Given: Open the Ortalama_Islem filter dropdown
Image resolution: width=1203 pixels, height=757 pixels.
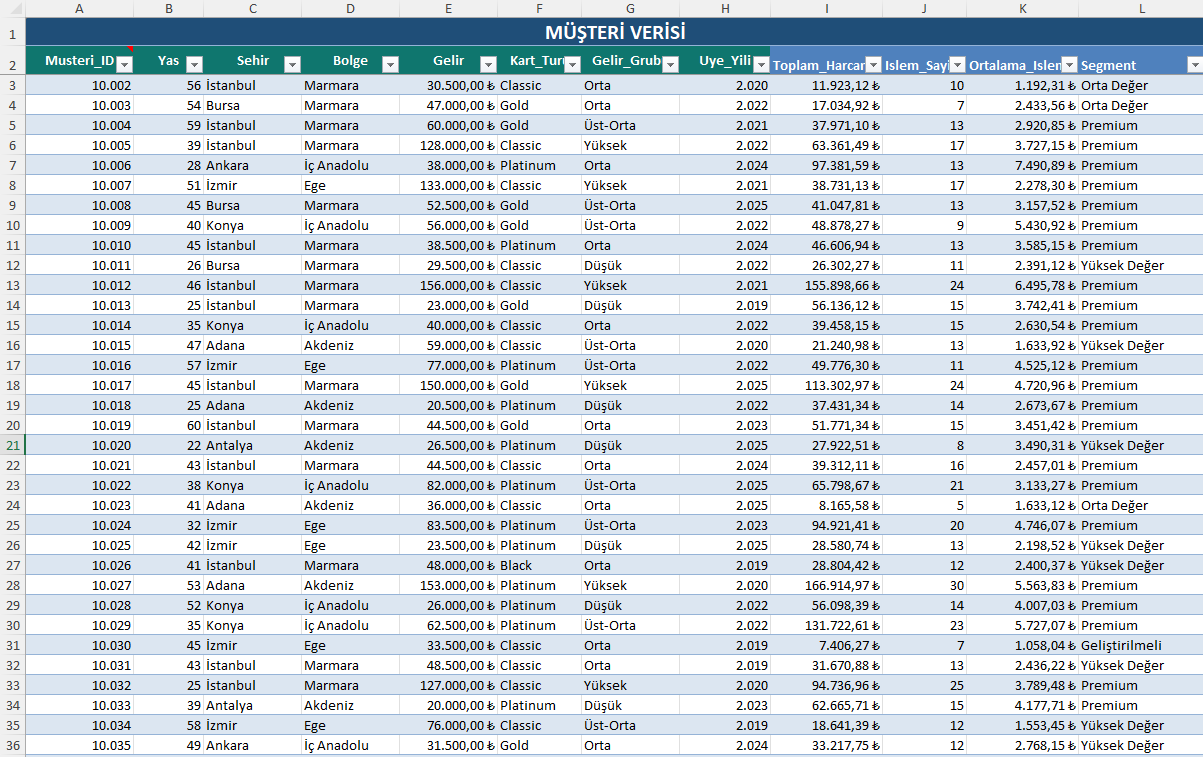Looking at the screenshot, I should tap(1069, 64).
